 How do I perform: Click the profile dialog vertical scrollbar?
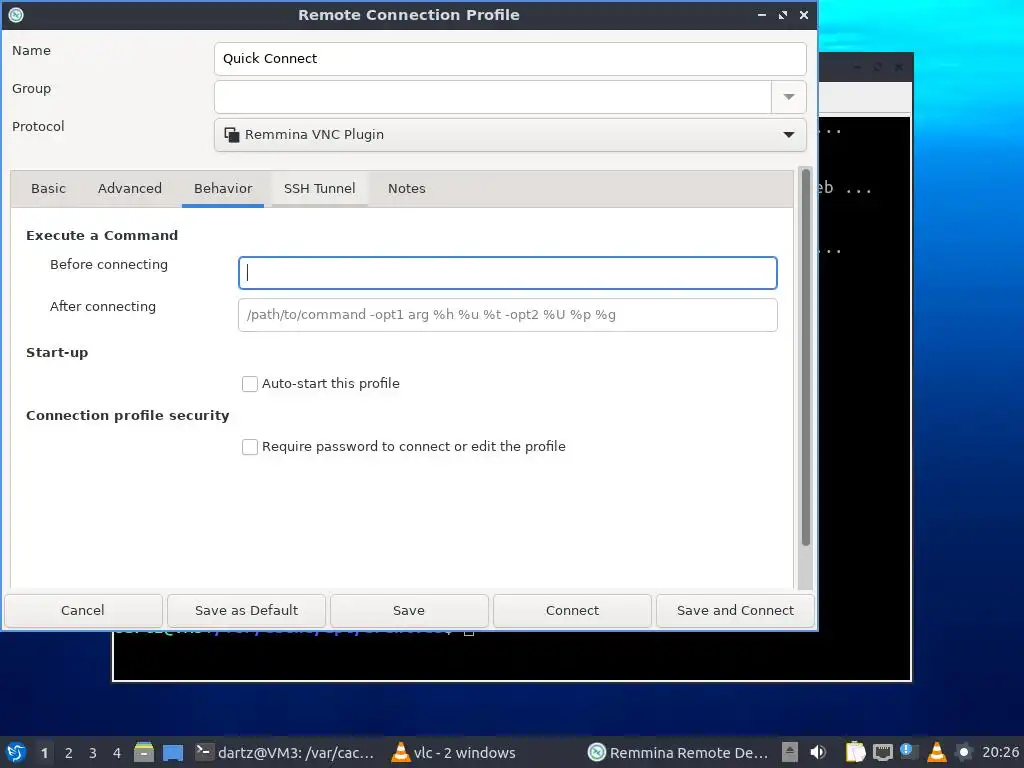pos(806,357)
